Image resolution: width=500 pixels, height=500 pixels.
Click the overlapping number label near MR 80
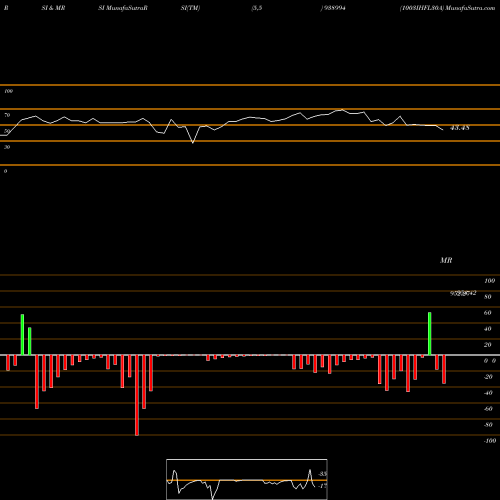(x=463, y=293)
